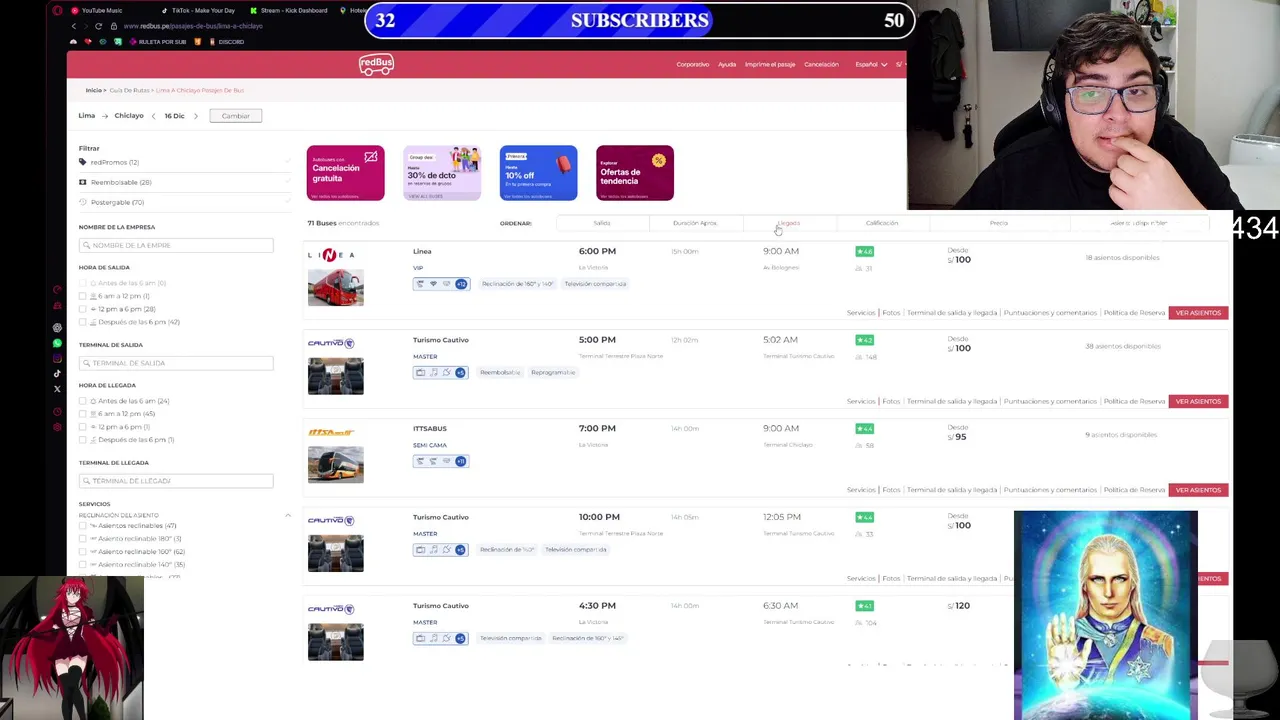Click the Guía De Rutas breadcrumb

point(129,90)
